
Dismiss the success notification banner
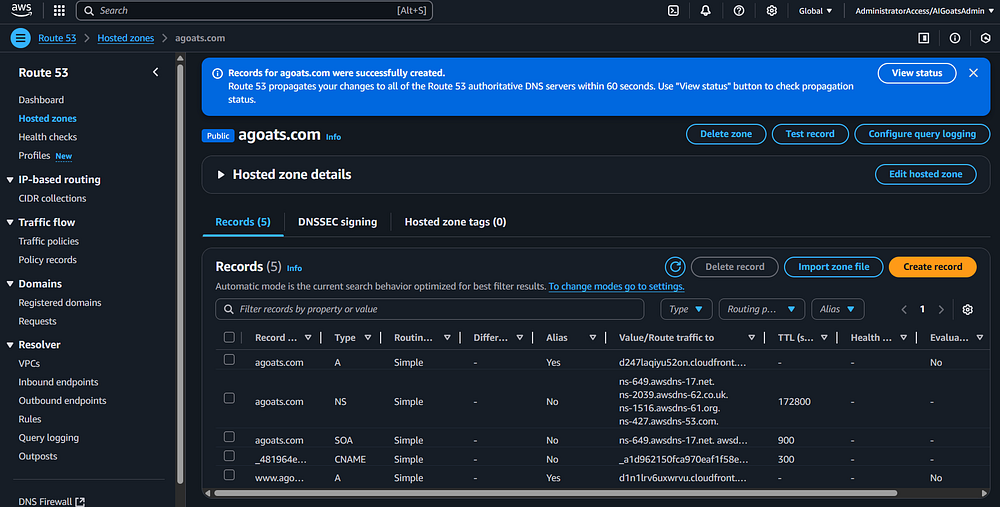tap(973, 73)
